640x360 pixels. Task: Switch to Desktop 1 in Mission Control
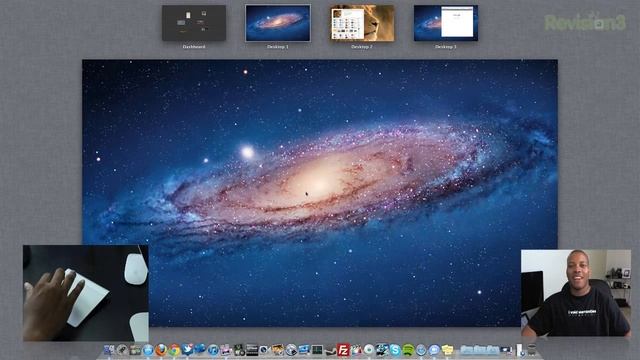[x=278, y=23]
